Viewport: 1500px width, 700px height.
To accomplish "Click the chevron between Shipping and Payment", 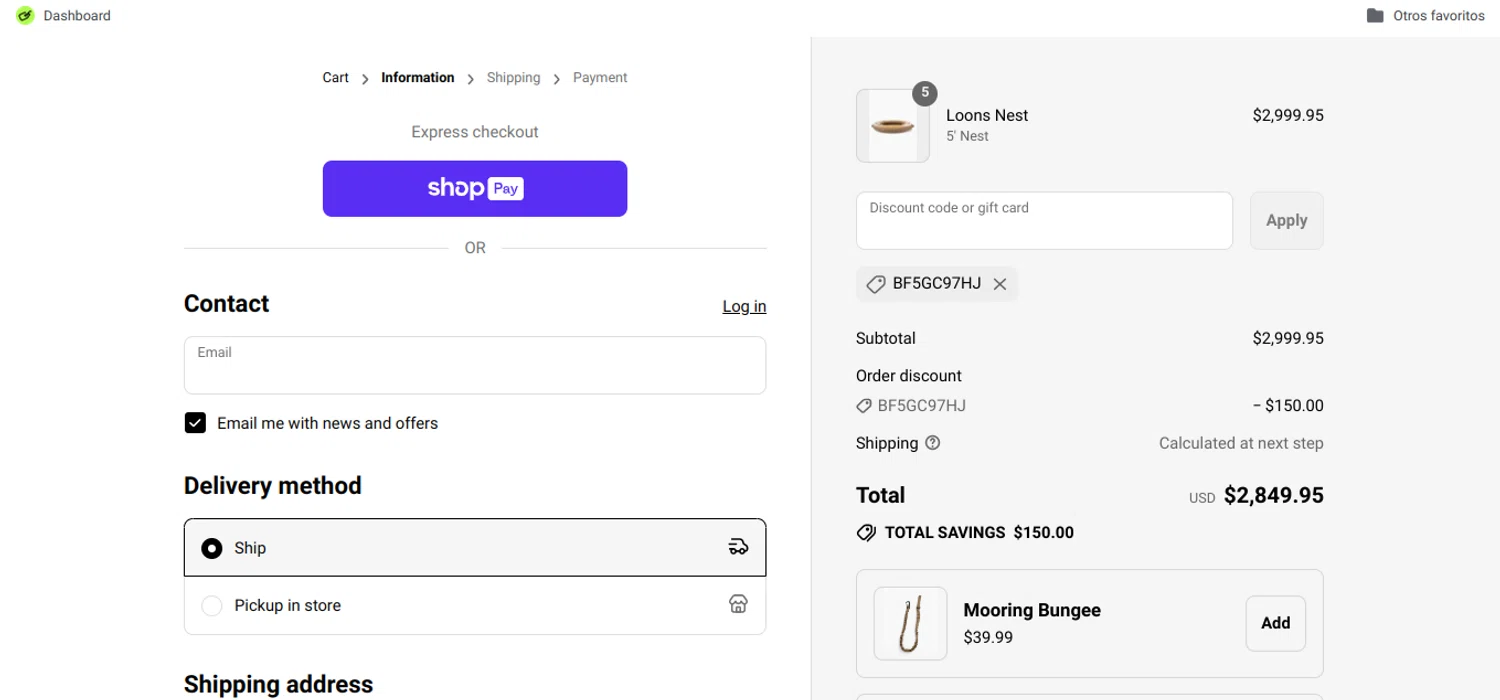I will [x=557, y=78].
